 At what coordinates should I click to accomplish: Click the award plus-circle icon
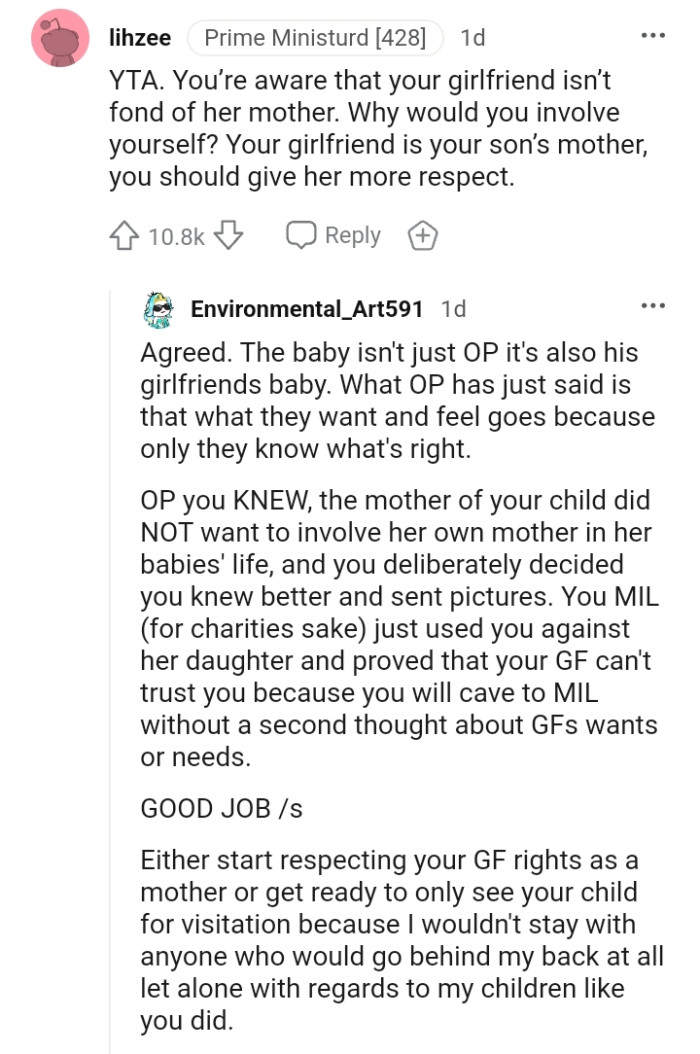(422, 235)
